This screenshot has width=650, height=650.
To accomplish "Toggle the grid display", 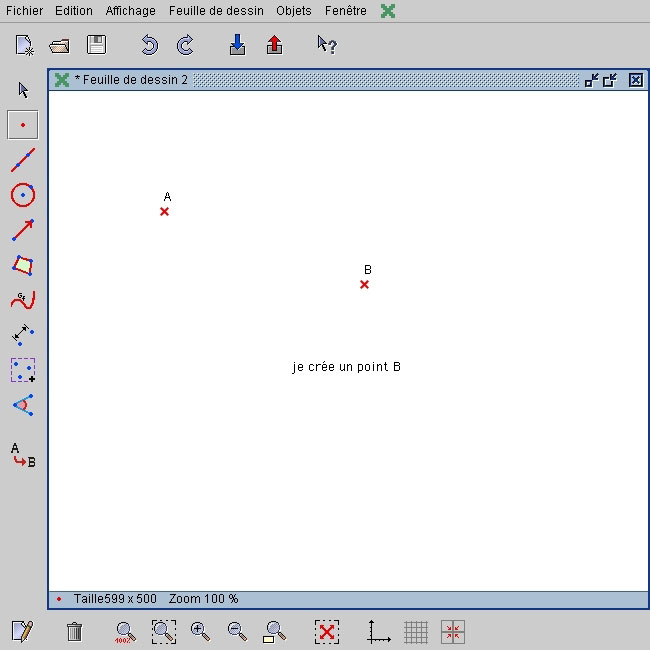I will (416, 632).
